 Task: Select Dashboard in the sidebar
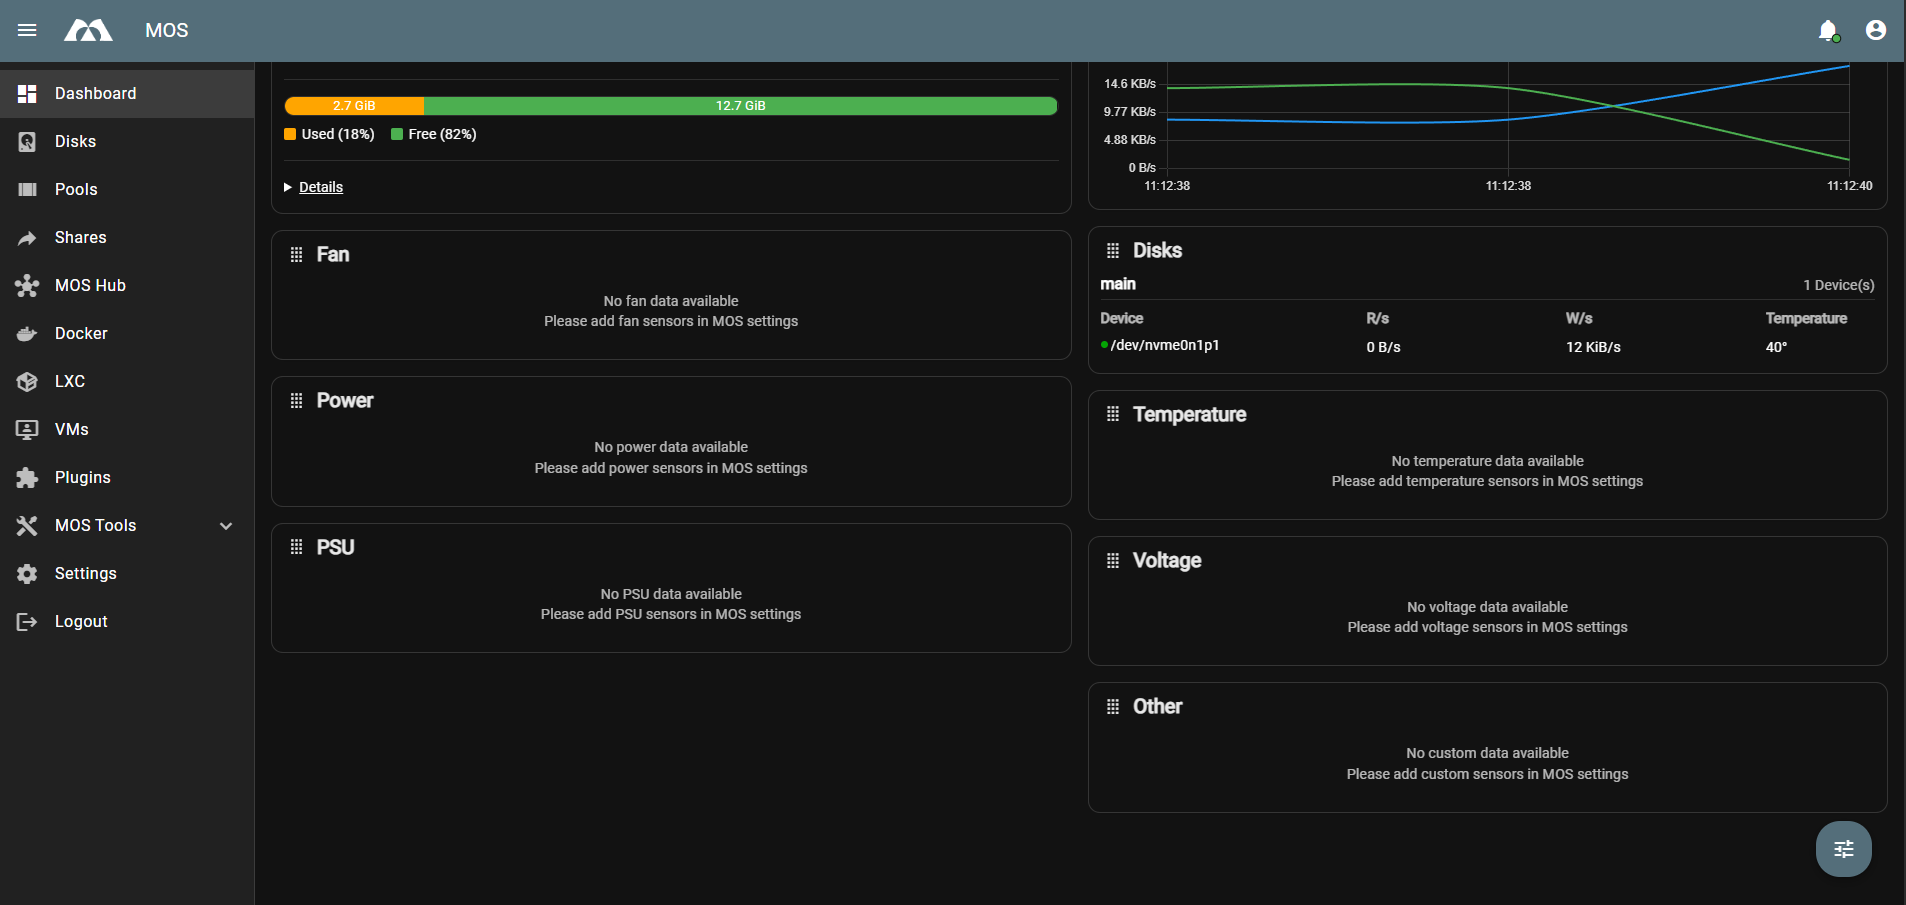coord(95,93)
